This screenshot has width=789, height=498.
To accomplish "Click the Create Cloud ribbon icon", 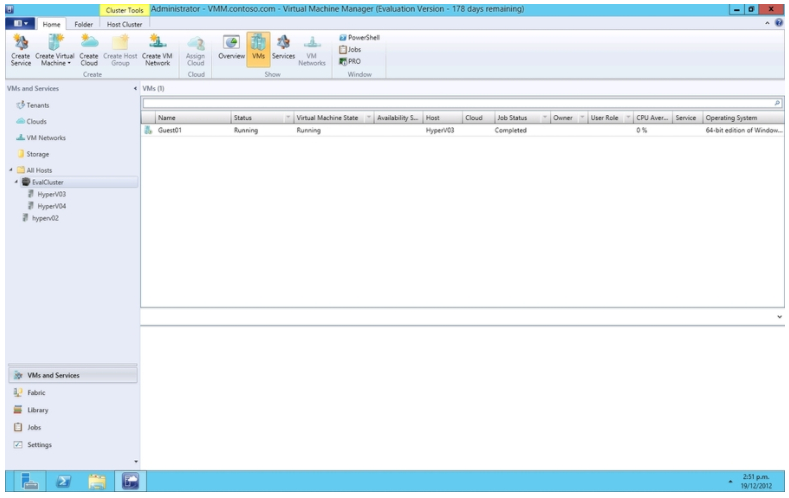I will pyautogui.click(x=89, y=50).
